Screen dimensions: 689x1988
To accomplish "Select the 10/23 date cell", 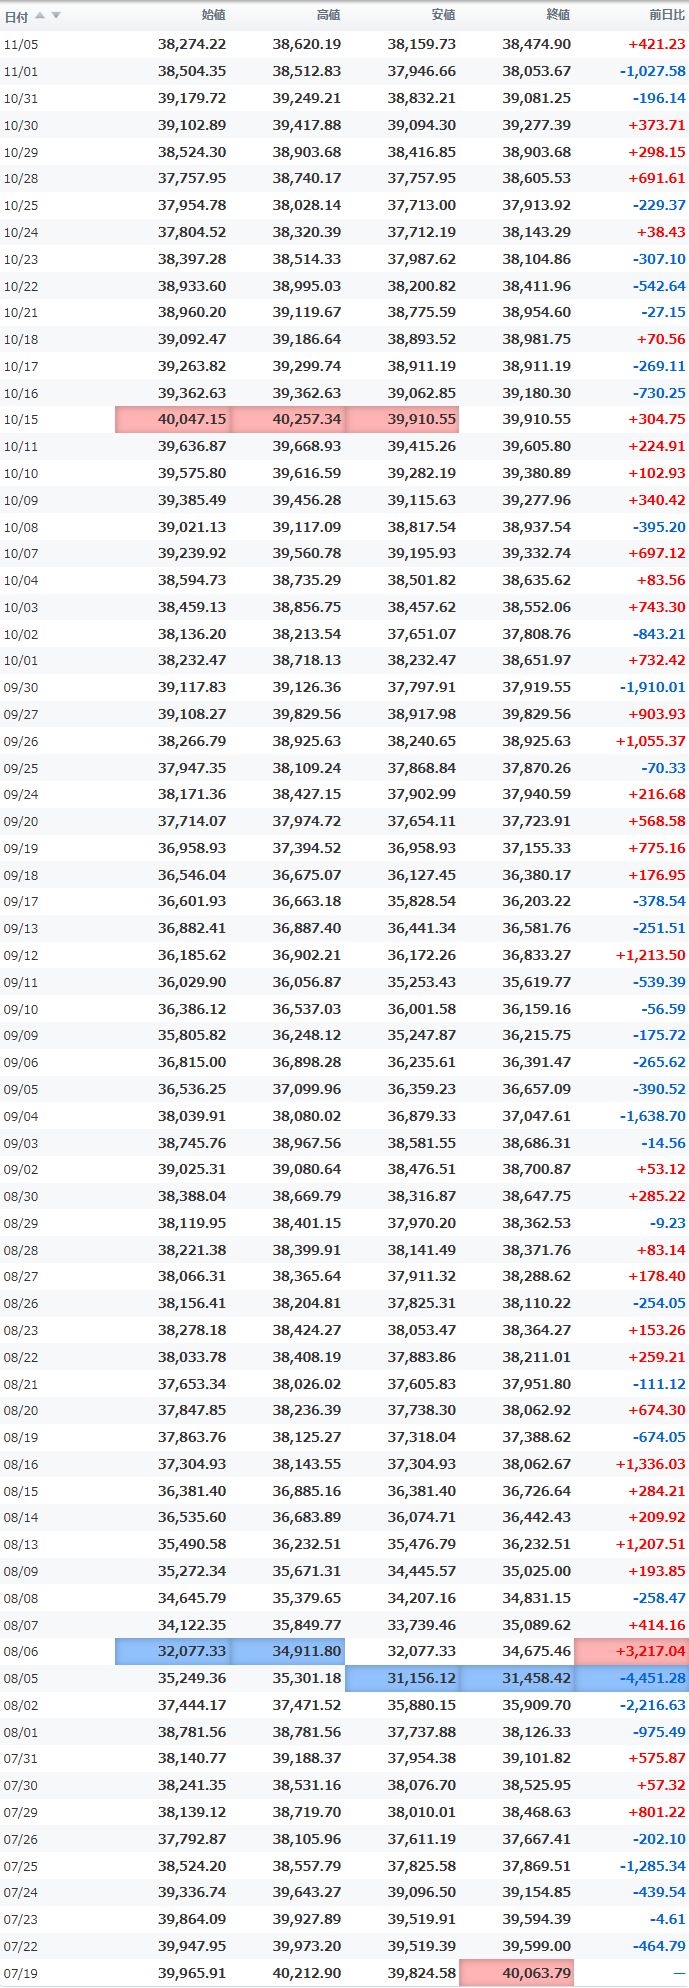I will (21, 259).
